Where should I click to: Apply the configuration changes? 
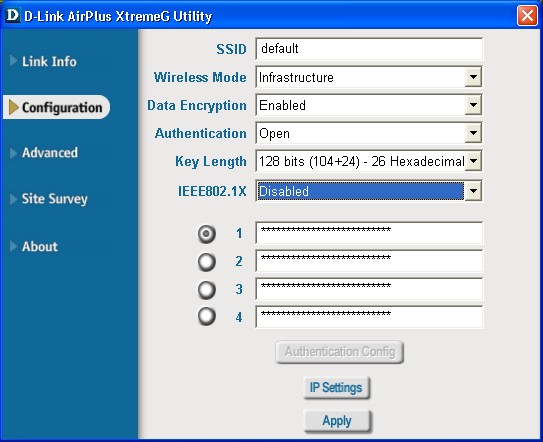point(337,421)
